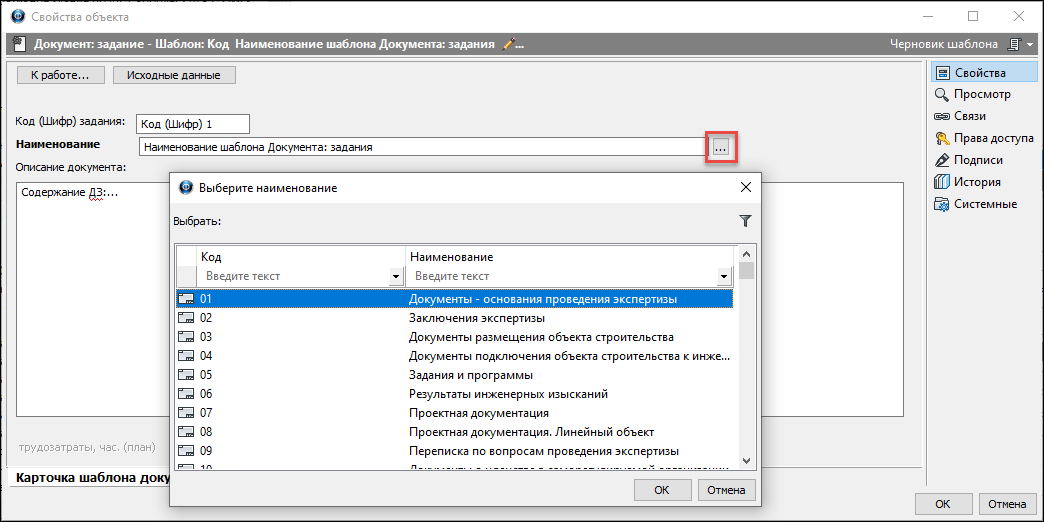This screenshot has height=522, width=1044.
Task: Open the Связи section
Action: coord(970,116)
